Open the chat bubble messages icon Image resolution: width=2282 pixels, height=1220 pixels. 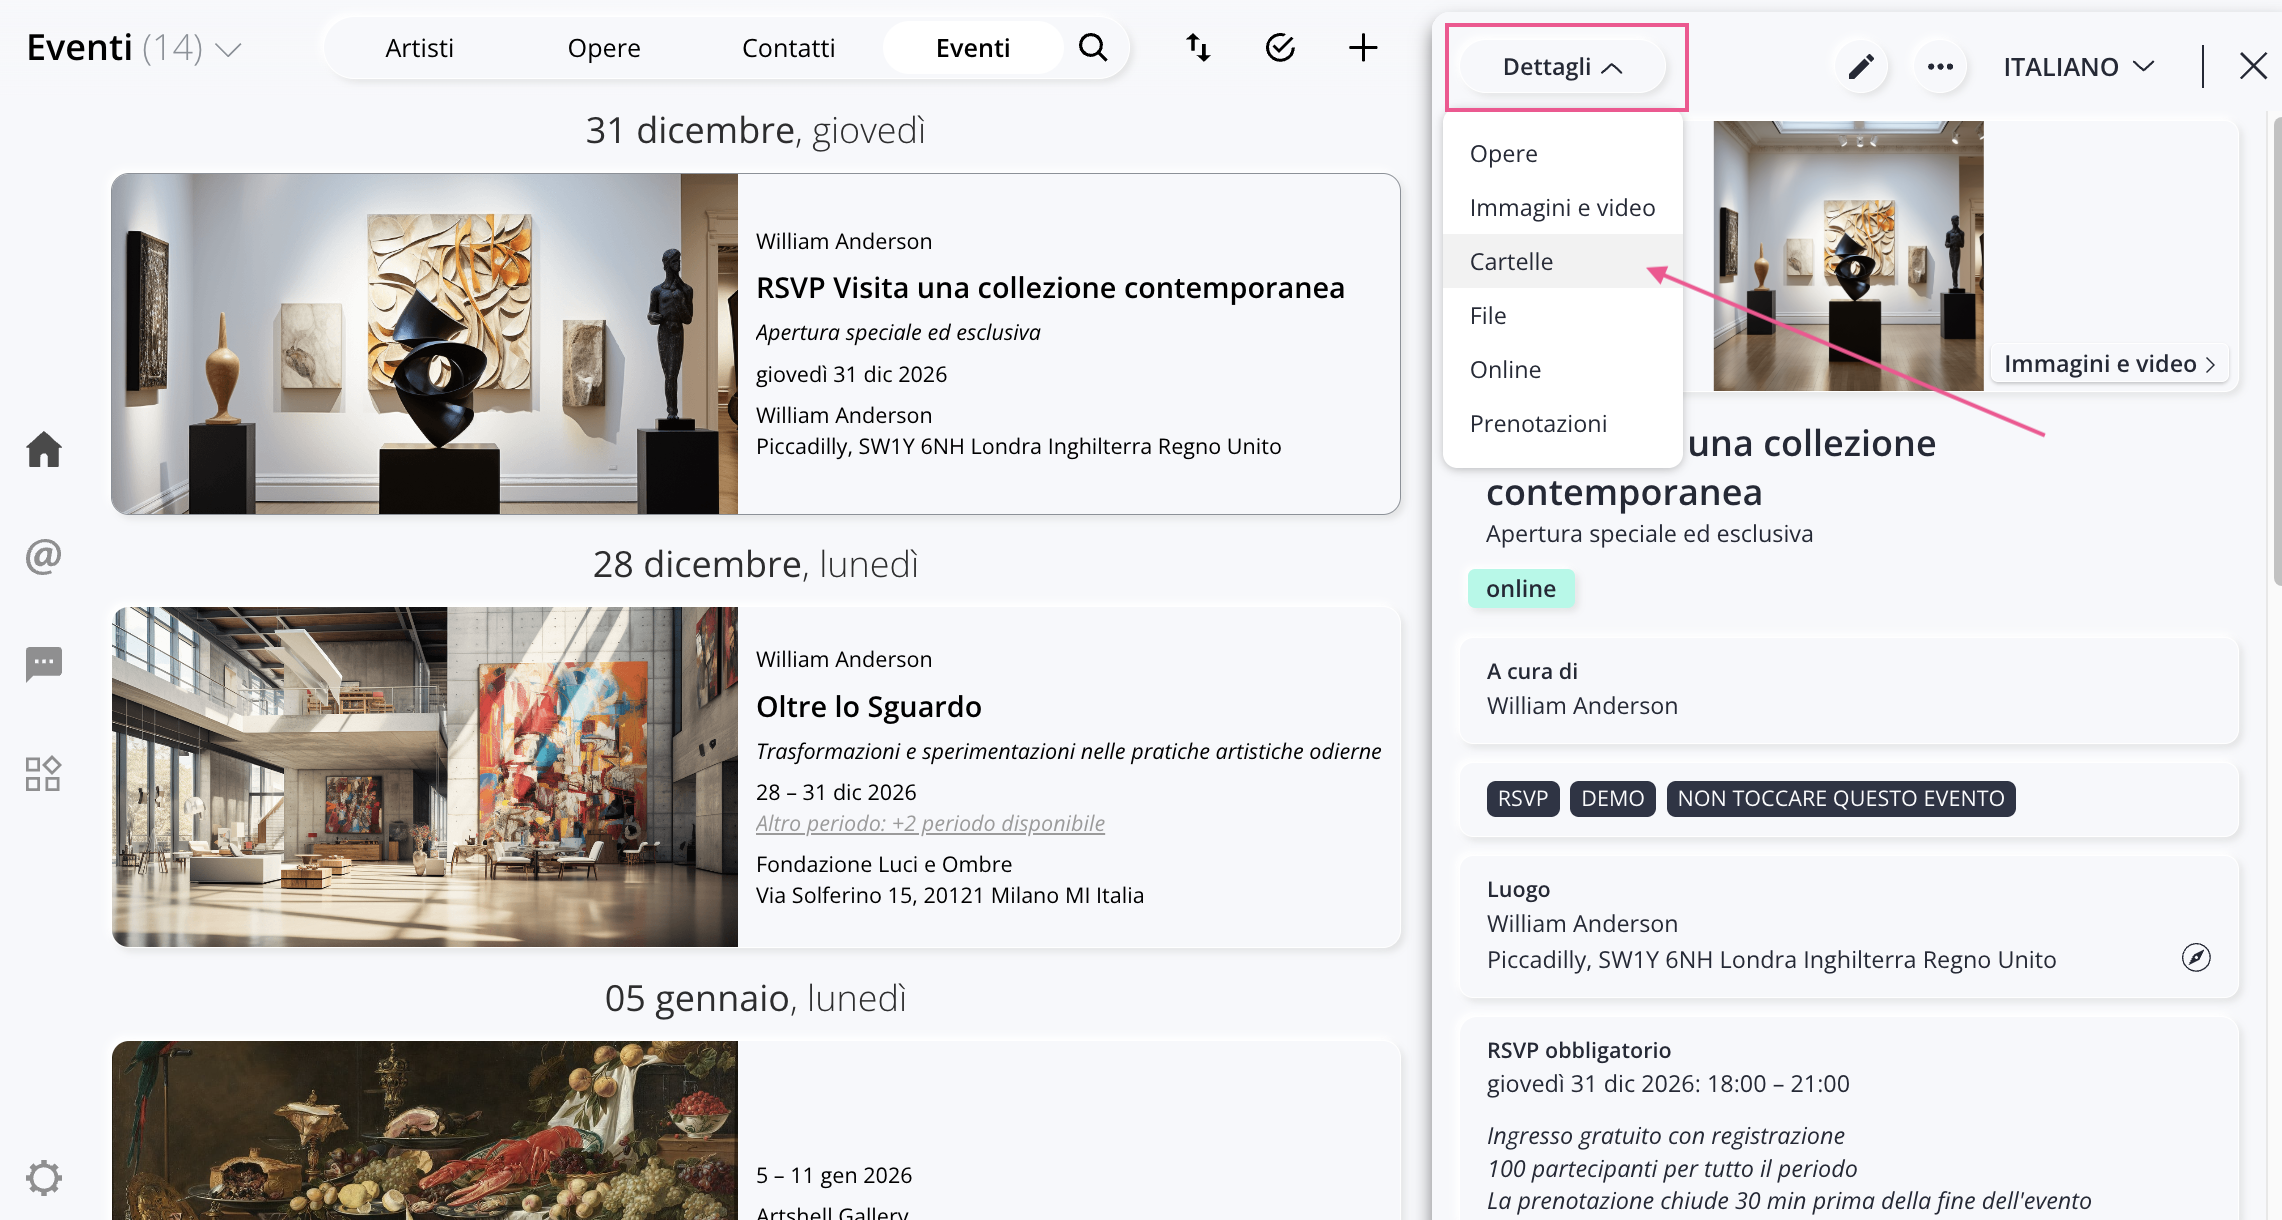pyautogui.click(x=44, y=664)
